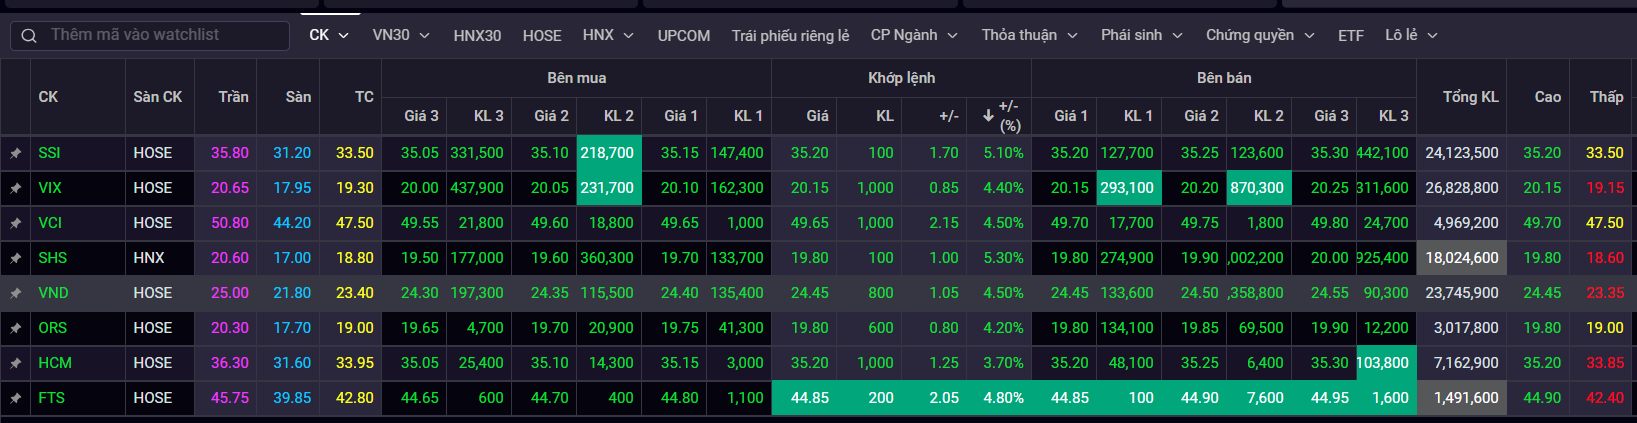1637x423 pixels.
Task: Unpin the SHS row using its pin
Action: point(16,258)
